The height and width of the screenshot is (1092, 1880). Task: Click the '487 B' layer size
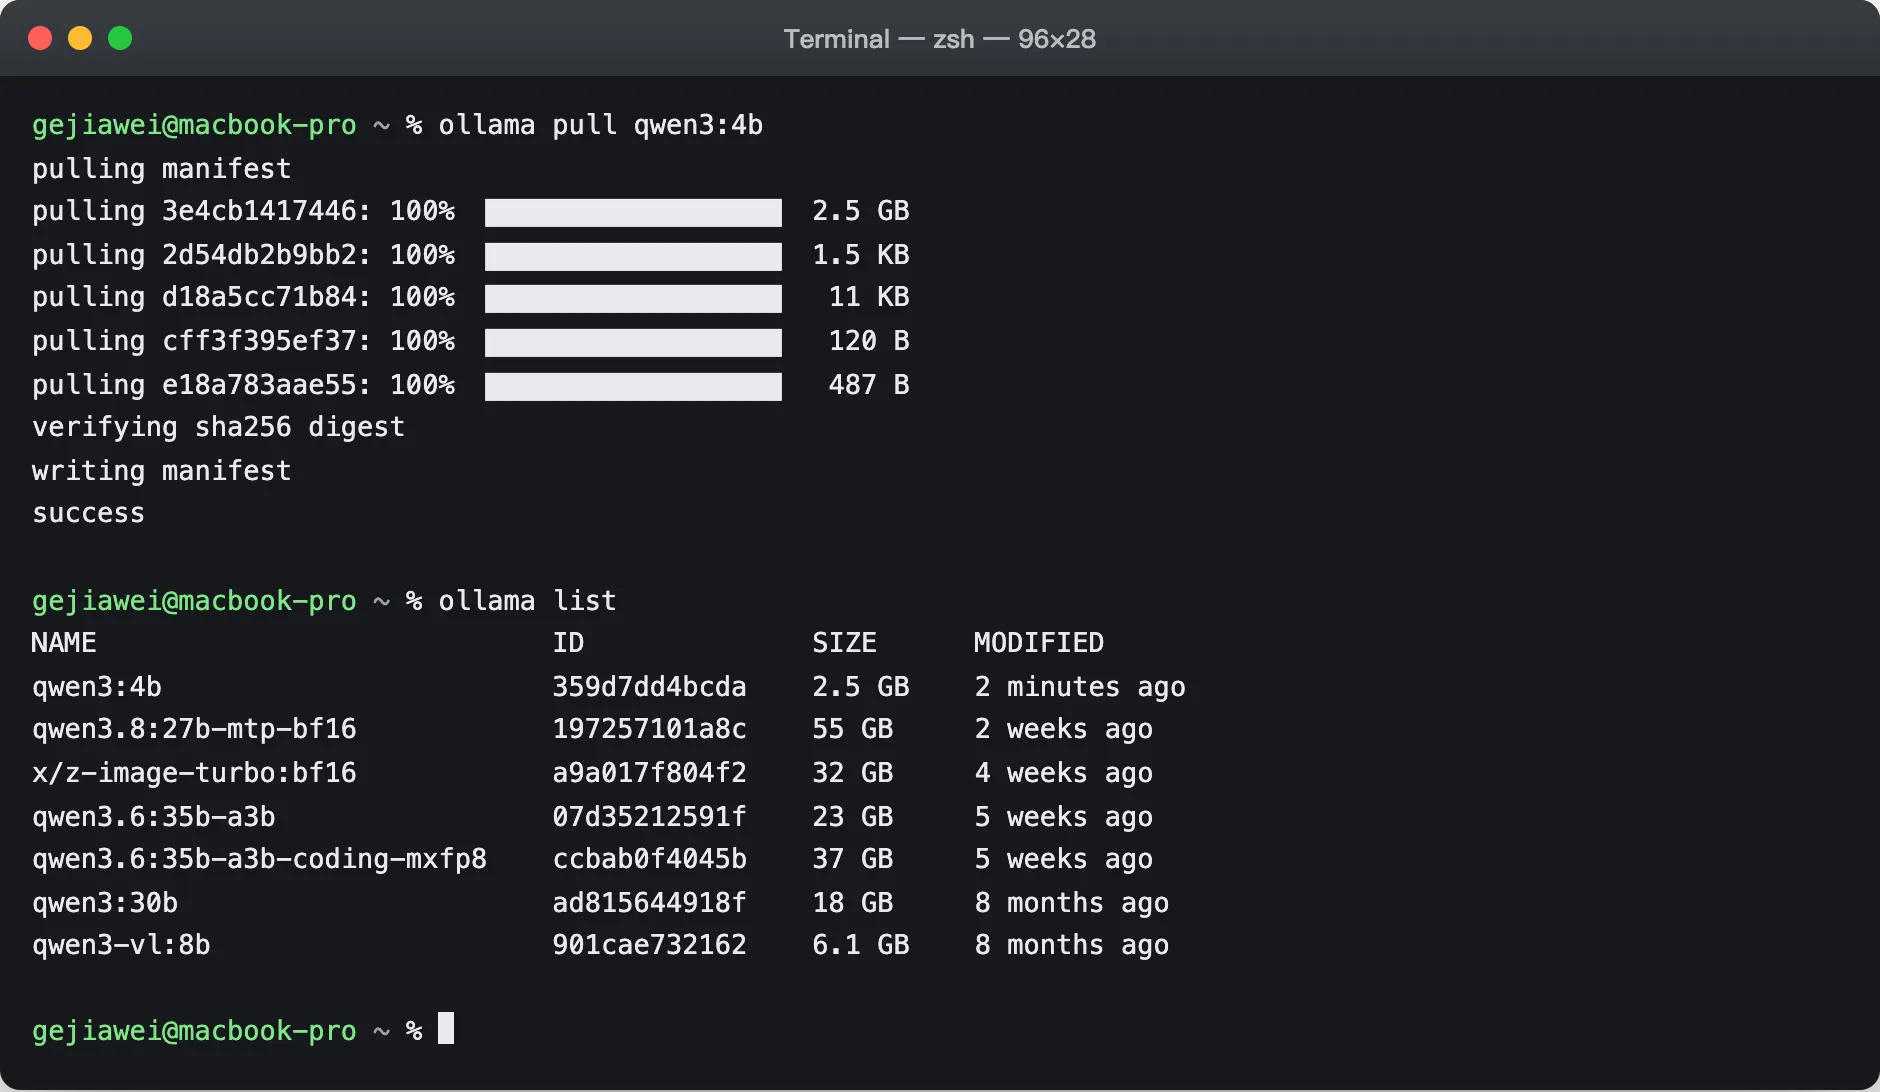point(869,385)
